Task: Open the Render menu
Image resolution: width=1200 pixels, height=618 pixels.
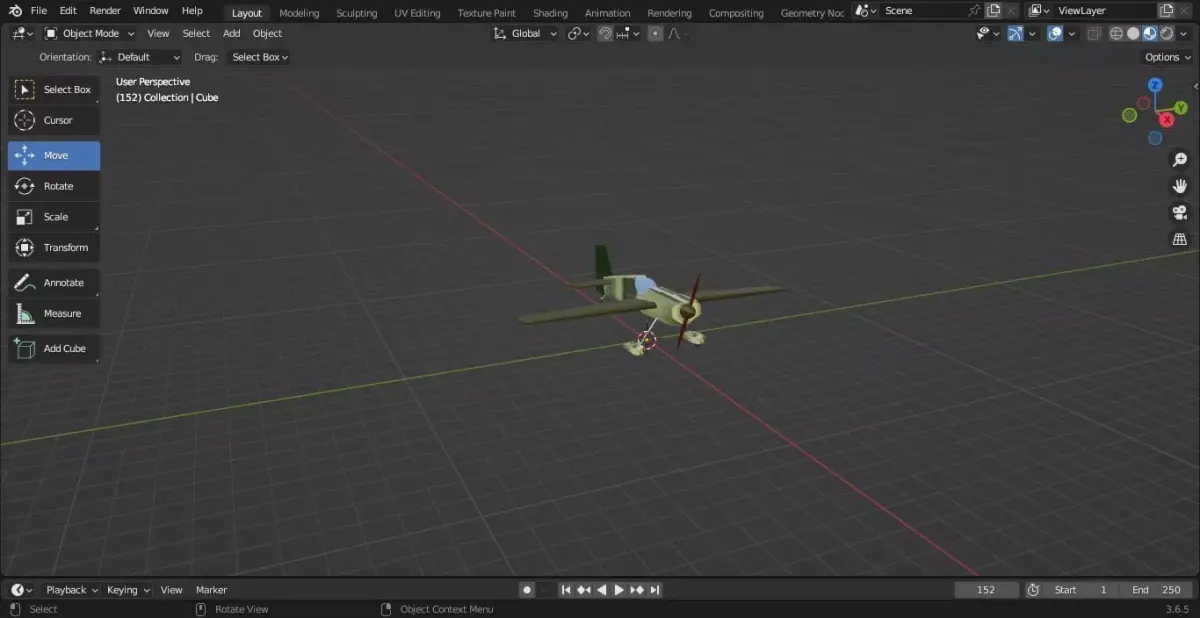Action: coord(105,11)
